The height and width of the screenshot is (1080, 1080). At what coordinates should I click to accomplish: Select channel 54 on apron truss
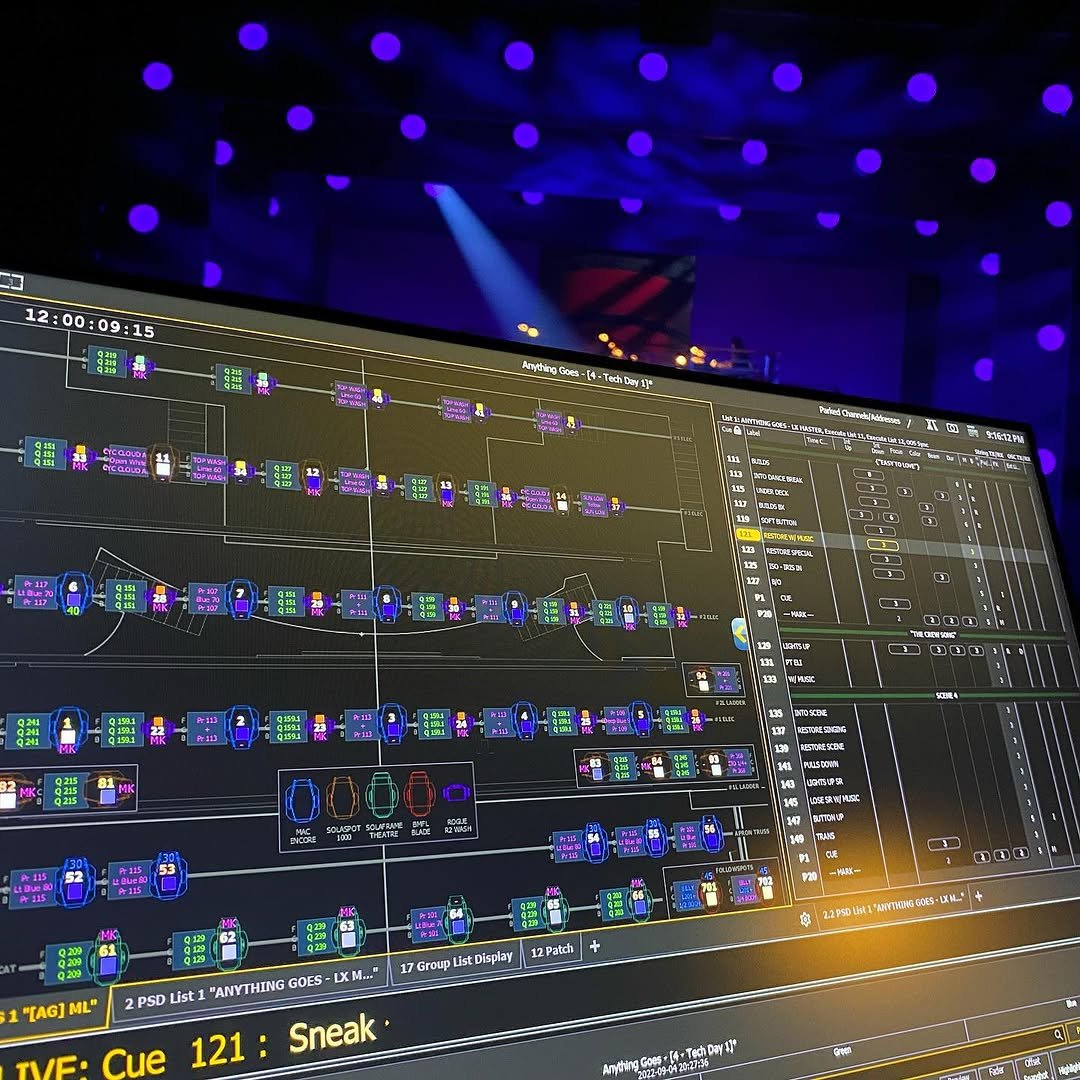[x=593, y=842]
